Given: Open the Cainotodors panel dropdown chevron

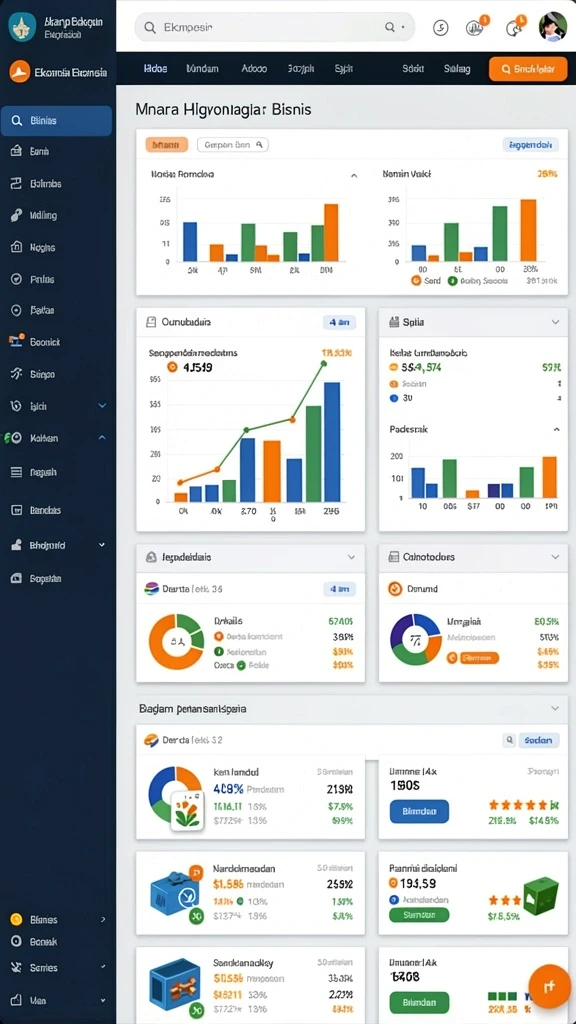Looking at the screenshot, I should click(555, 557).
